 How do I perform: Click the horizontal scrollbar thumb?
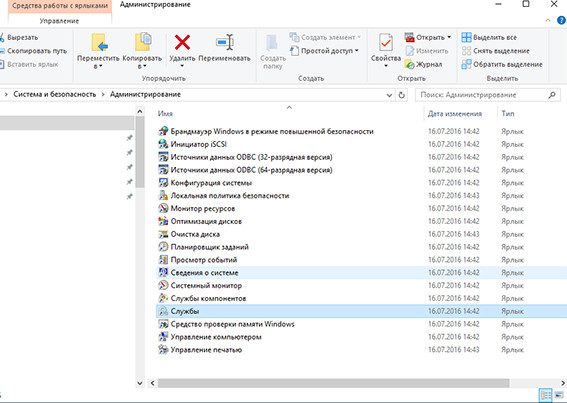[x=333, y=383]
